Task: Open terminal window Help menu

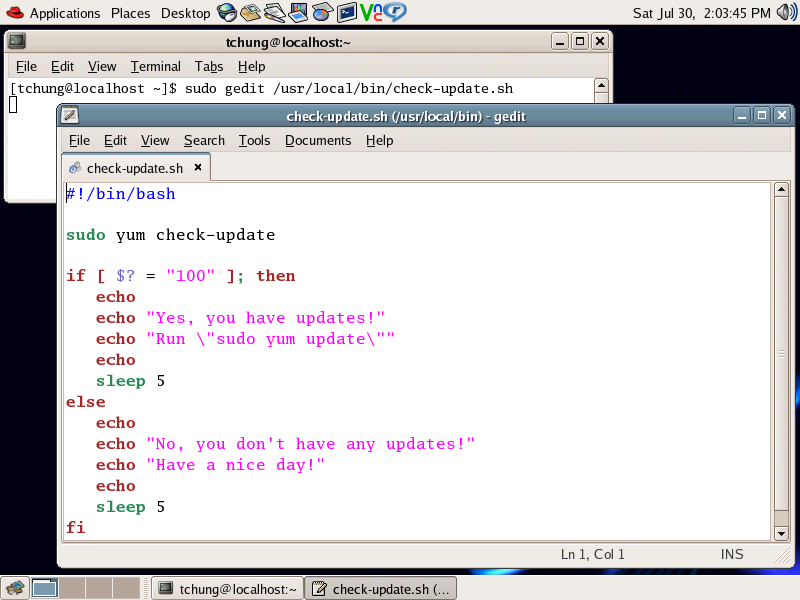Action: point(252,66)
